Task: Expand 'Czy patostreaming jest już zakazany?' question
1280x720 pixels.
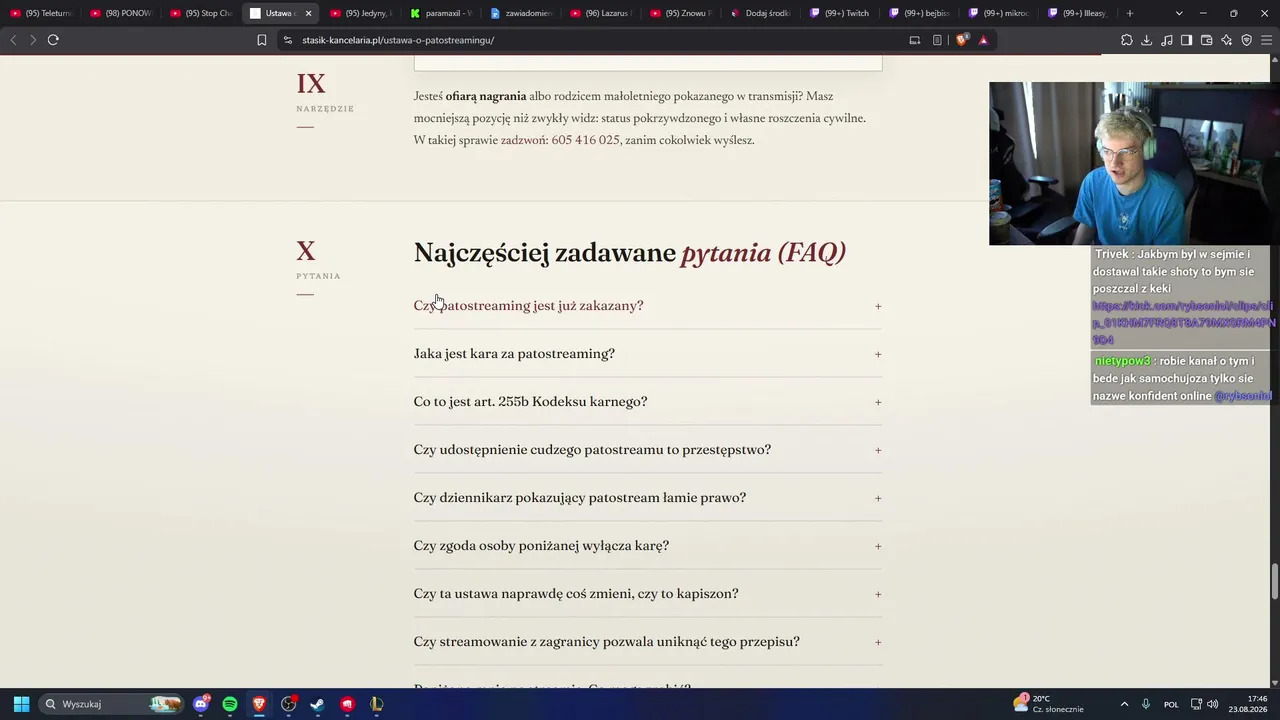Action: click(648, 306)
